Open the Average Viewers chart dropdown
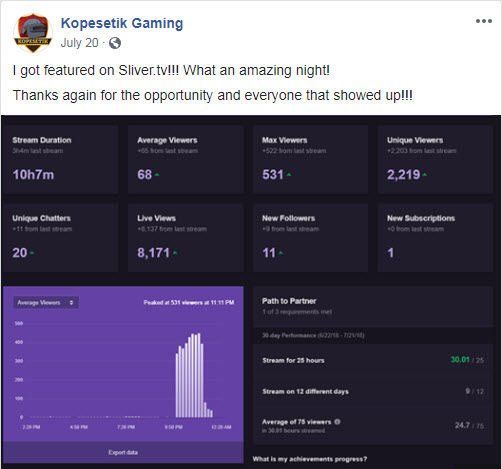The image size is (502, 469). [x=46, y=303]
